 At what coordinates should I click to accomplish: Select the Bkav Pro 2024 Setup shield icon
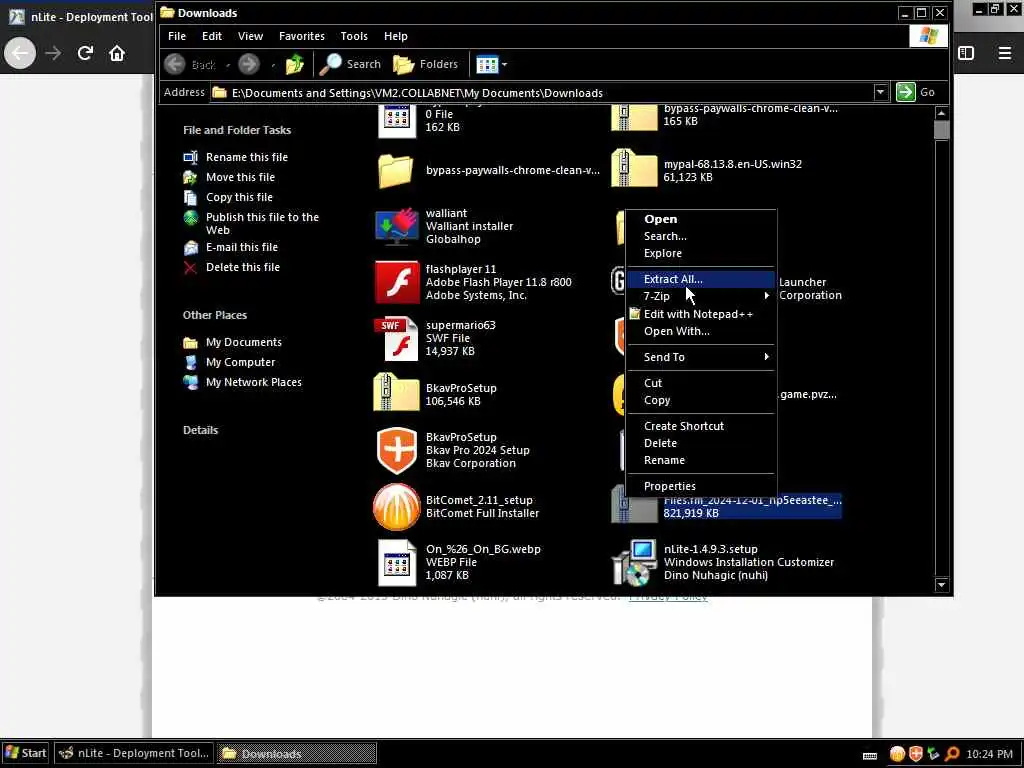(396, 451)
